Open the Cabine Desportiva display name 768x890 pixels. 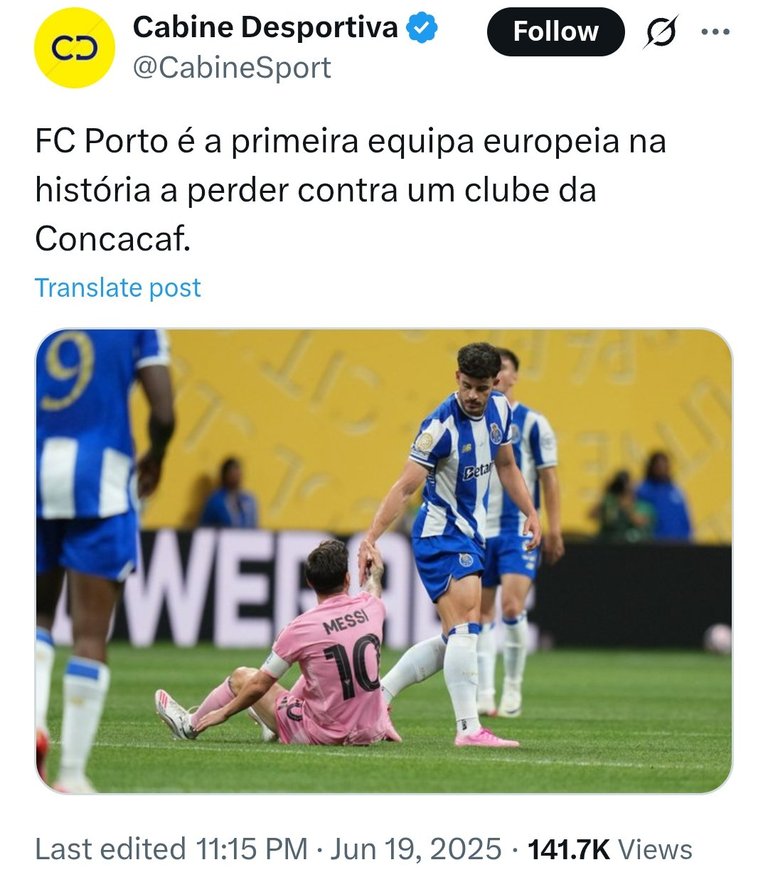click(266, 27)
